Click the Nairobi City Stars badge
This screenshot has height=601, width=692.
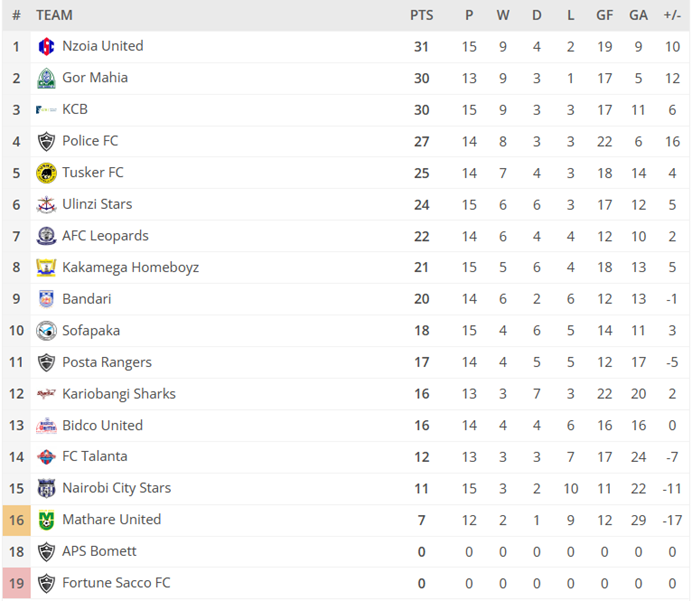point(46,489)
